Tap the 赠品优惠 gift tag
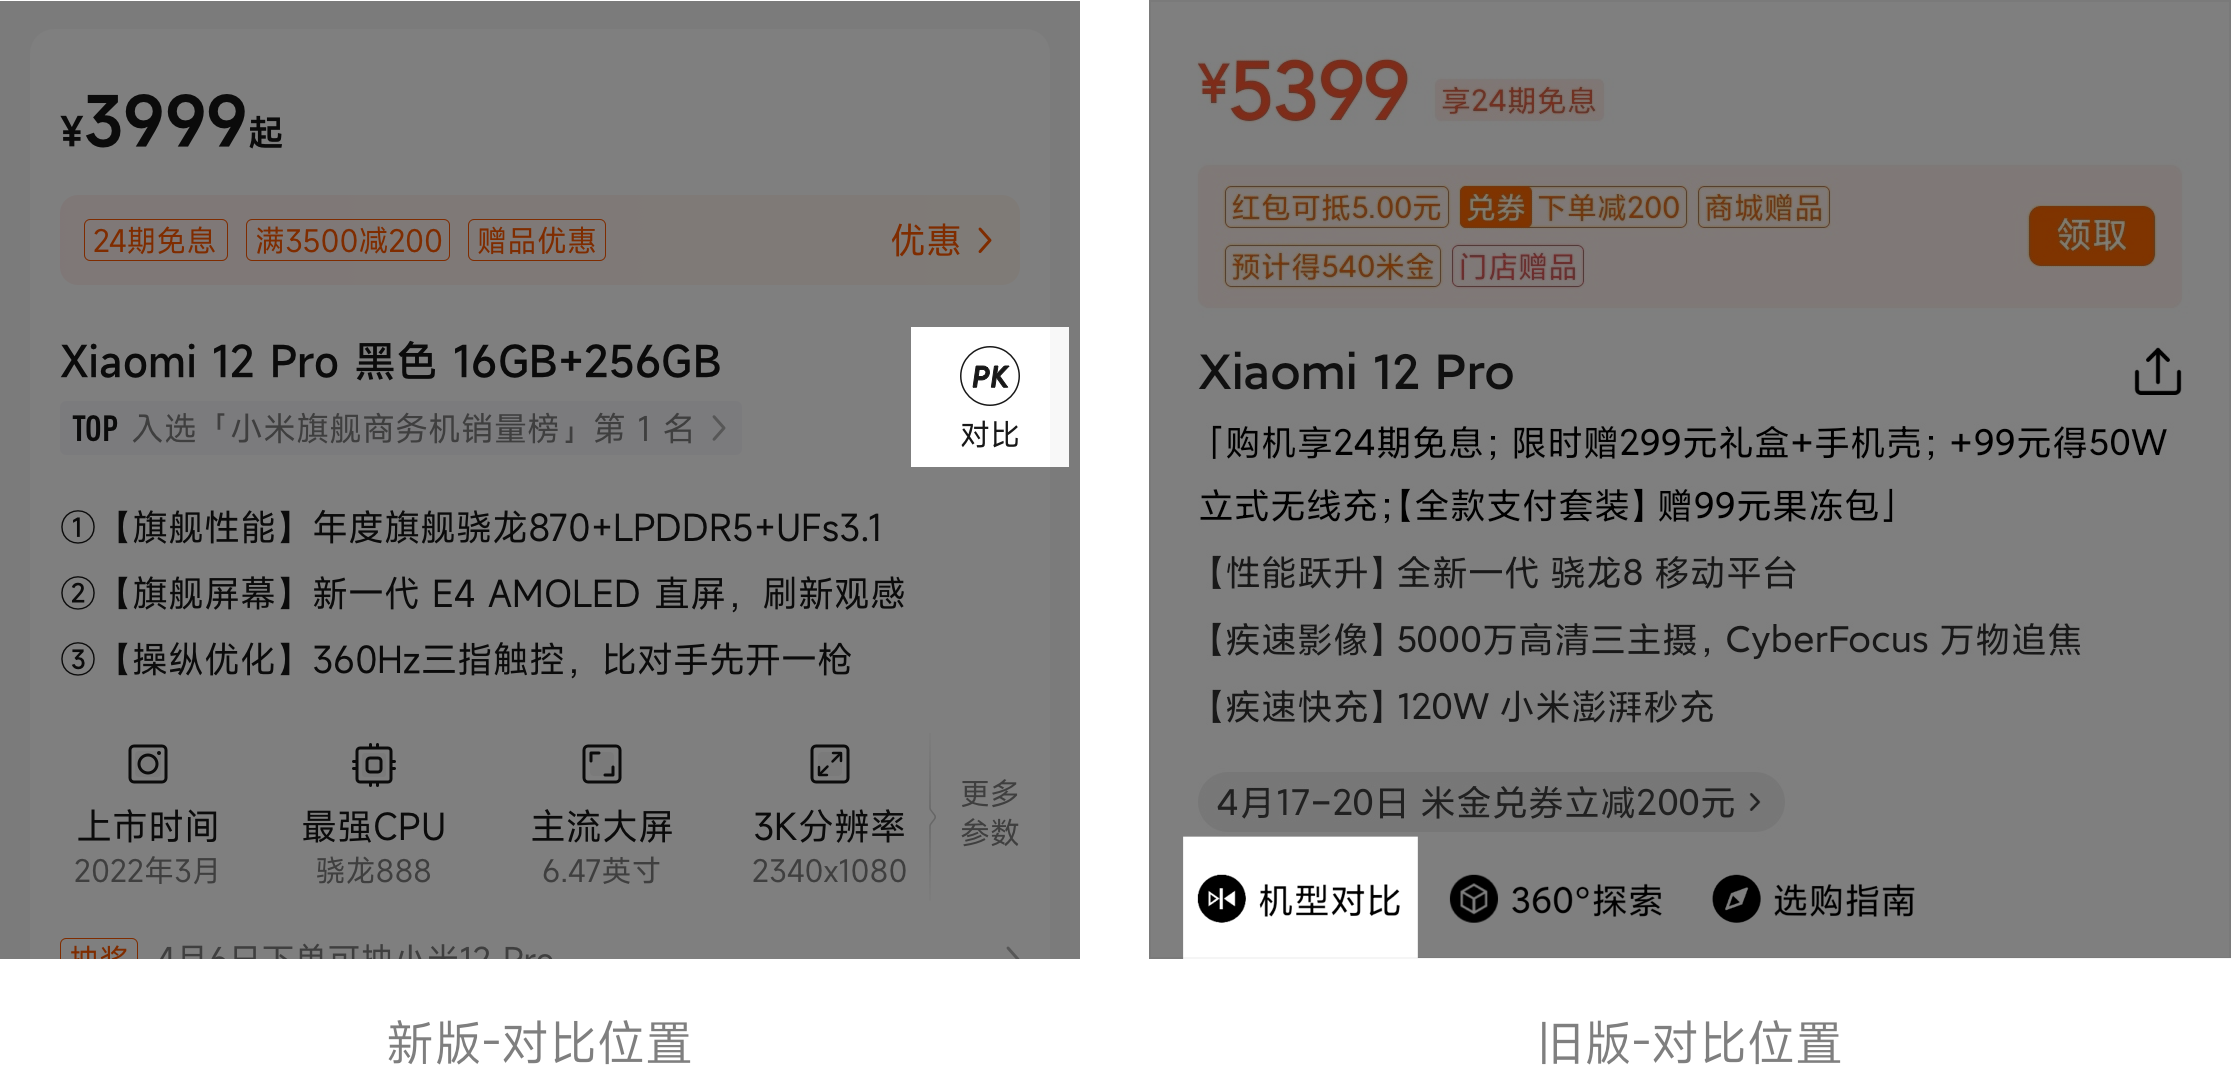This screenshot has width=2231, height=1075. [x=536, y=240]
